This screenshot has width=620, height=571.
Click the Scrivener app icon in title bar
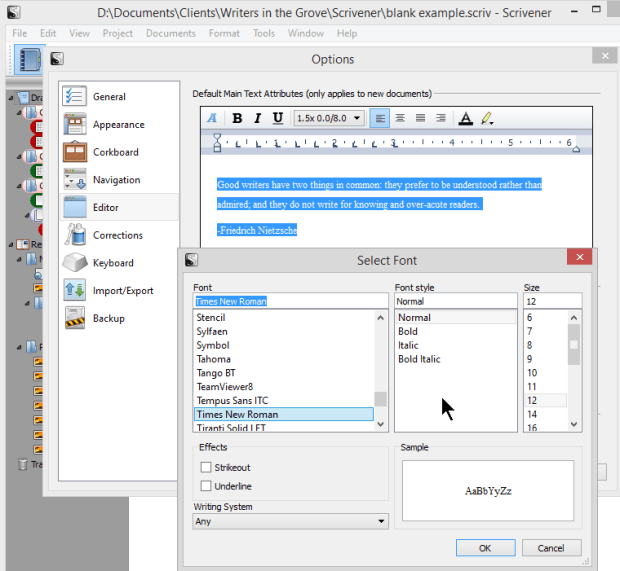[x=13, y=12]
